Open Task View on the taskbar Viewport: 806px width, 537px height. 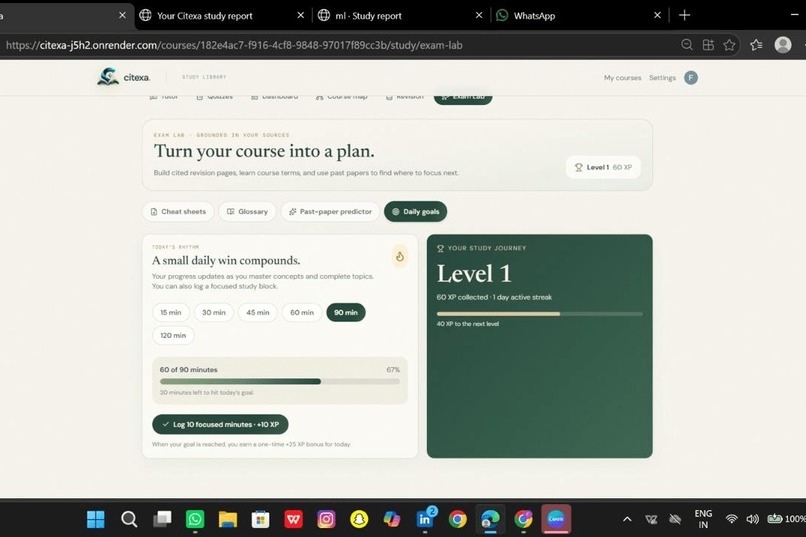point(162,520)
